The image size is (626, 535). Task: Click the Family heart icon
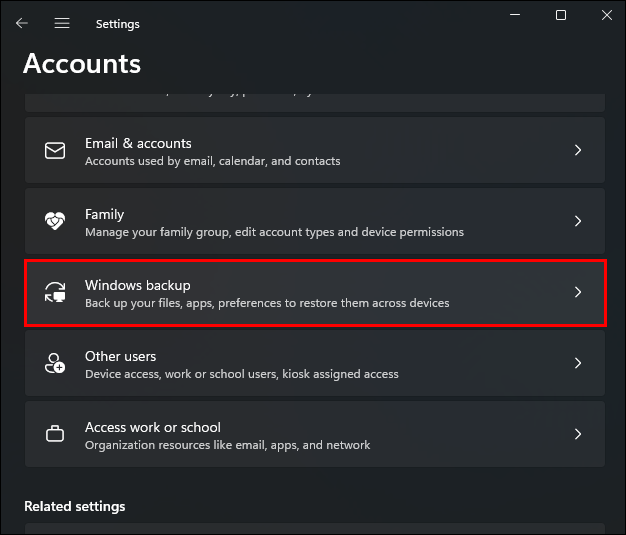coord(55,221)
